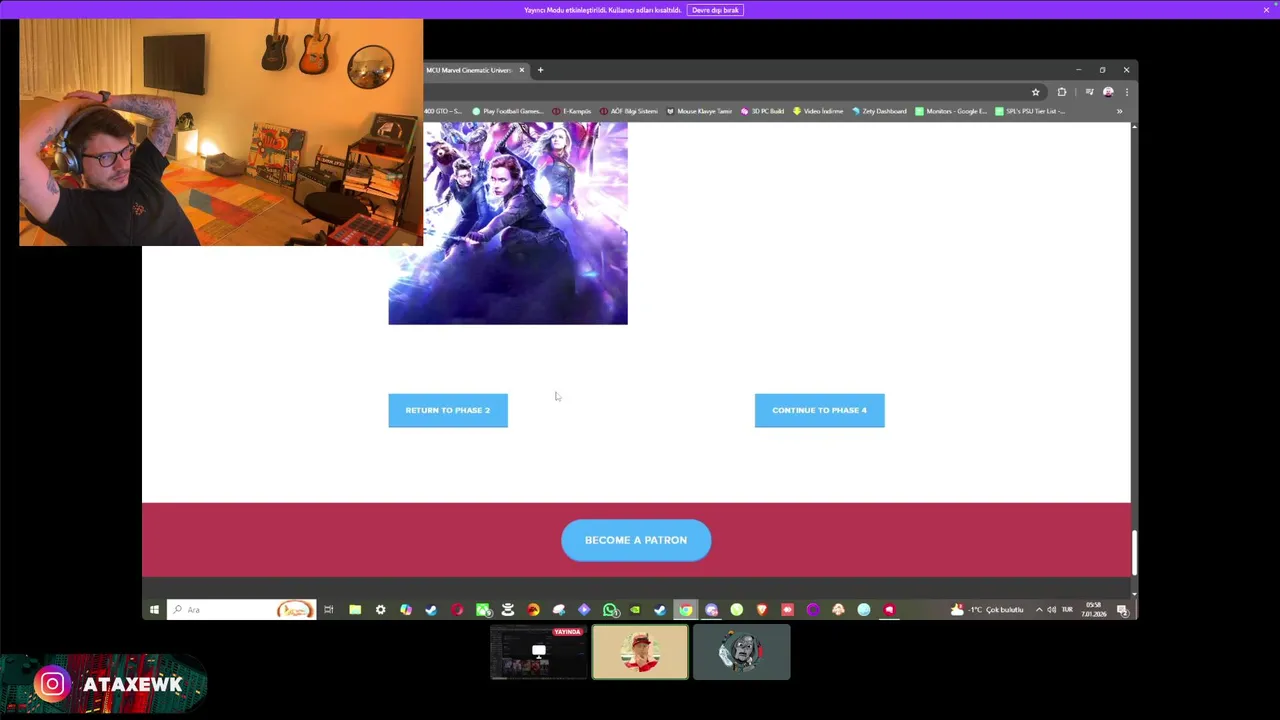This screenshot has height=720, width=1280.
Task: Open the NVIDIA app on the taskbar
Action: (635, 610)
